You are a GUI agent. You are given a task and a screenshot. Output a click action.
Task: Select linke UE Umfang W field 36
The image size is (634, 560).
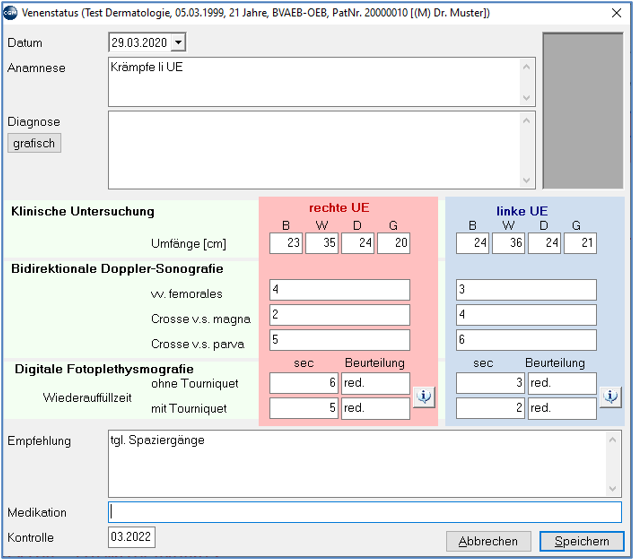tap(508, 243)
